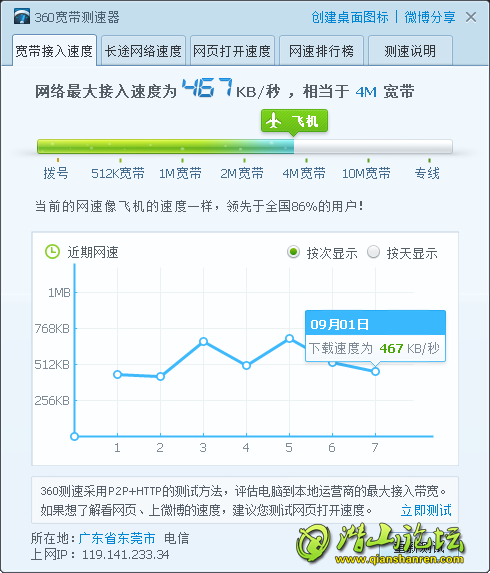Click the 近期网速 chart heading
This screenshot has height=573, width=490.
(93, 252)
